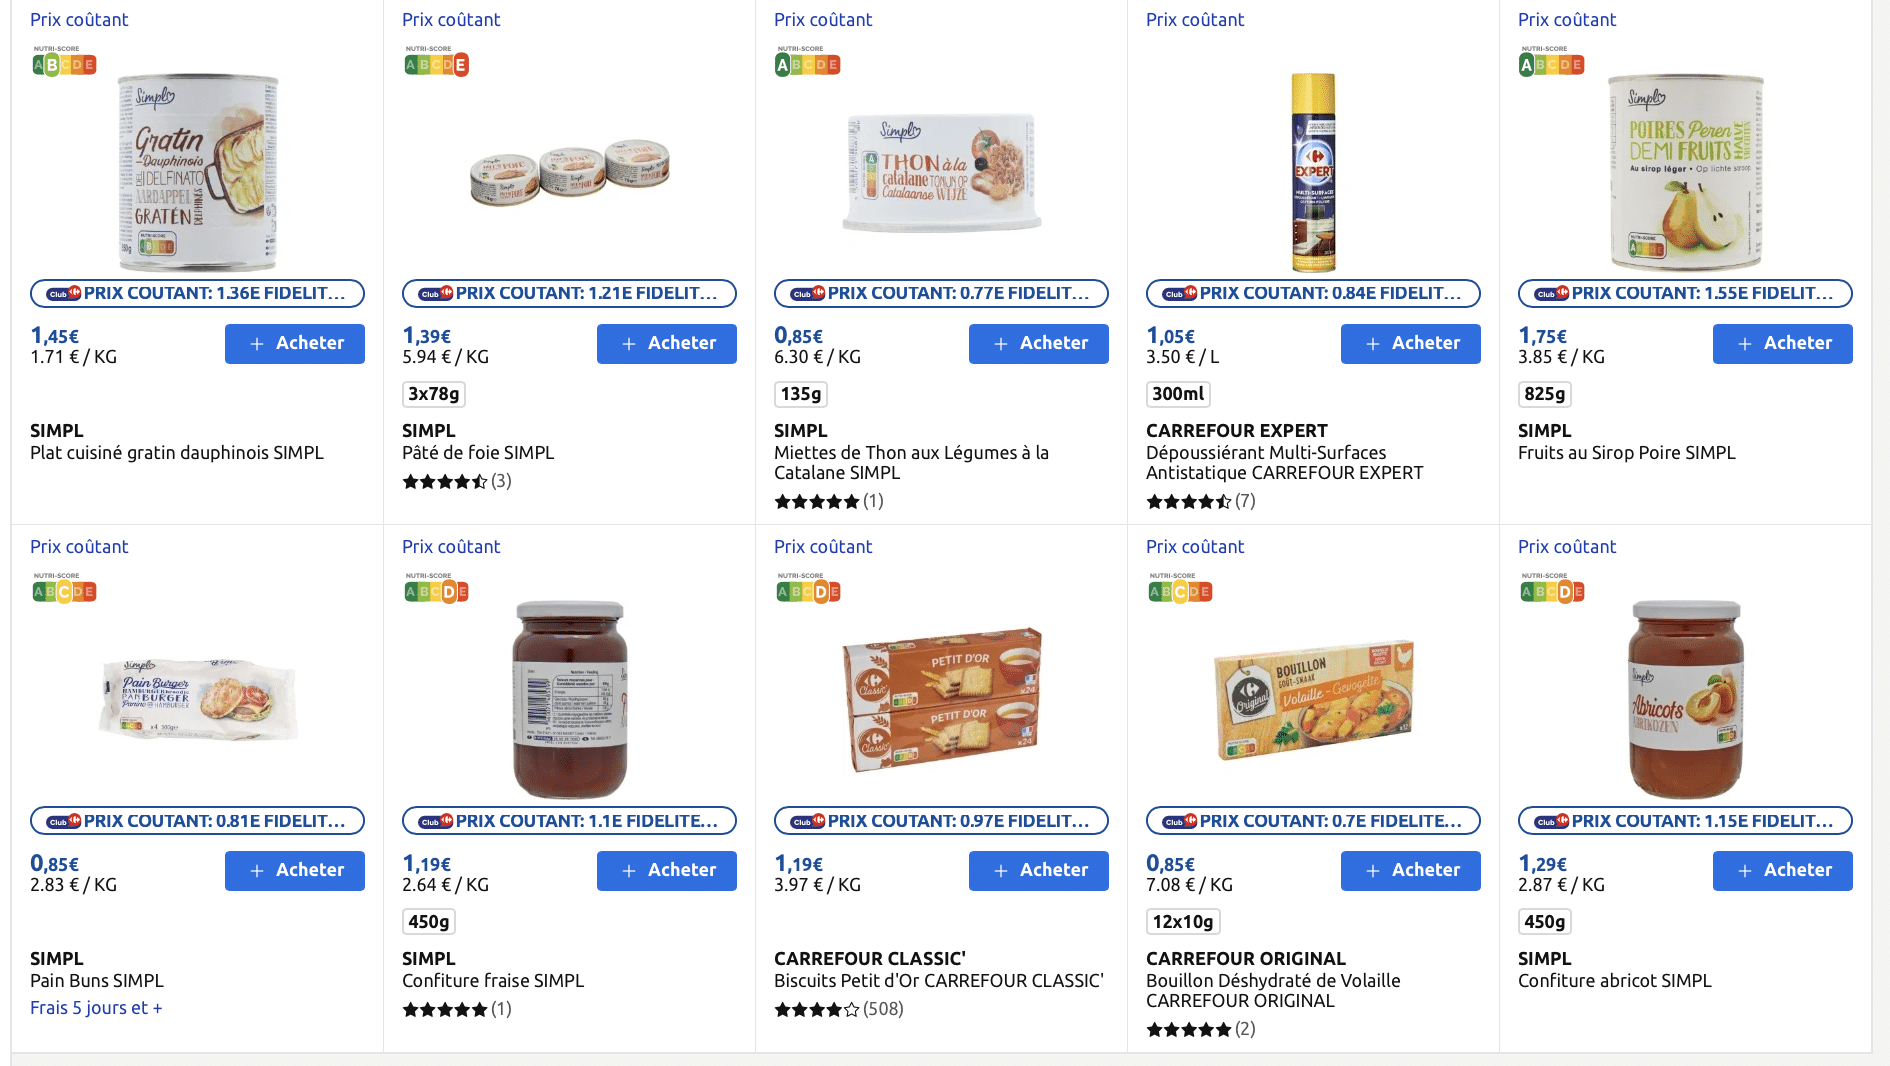1890x1066 pixels.
Task: Click star rating of Petit d'Or biscuits
Action: point(816,1010)
